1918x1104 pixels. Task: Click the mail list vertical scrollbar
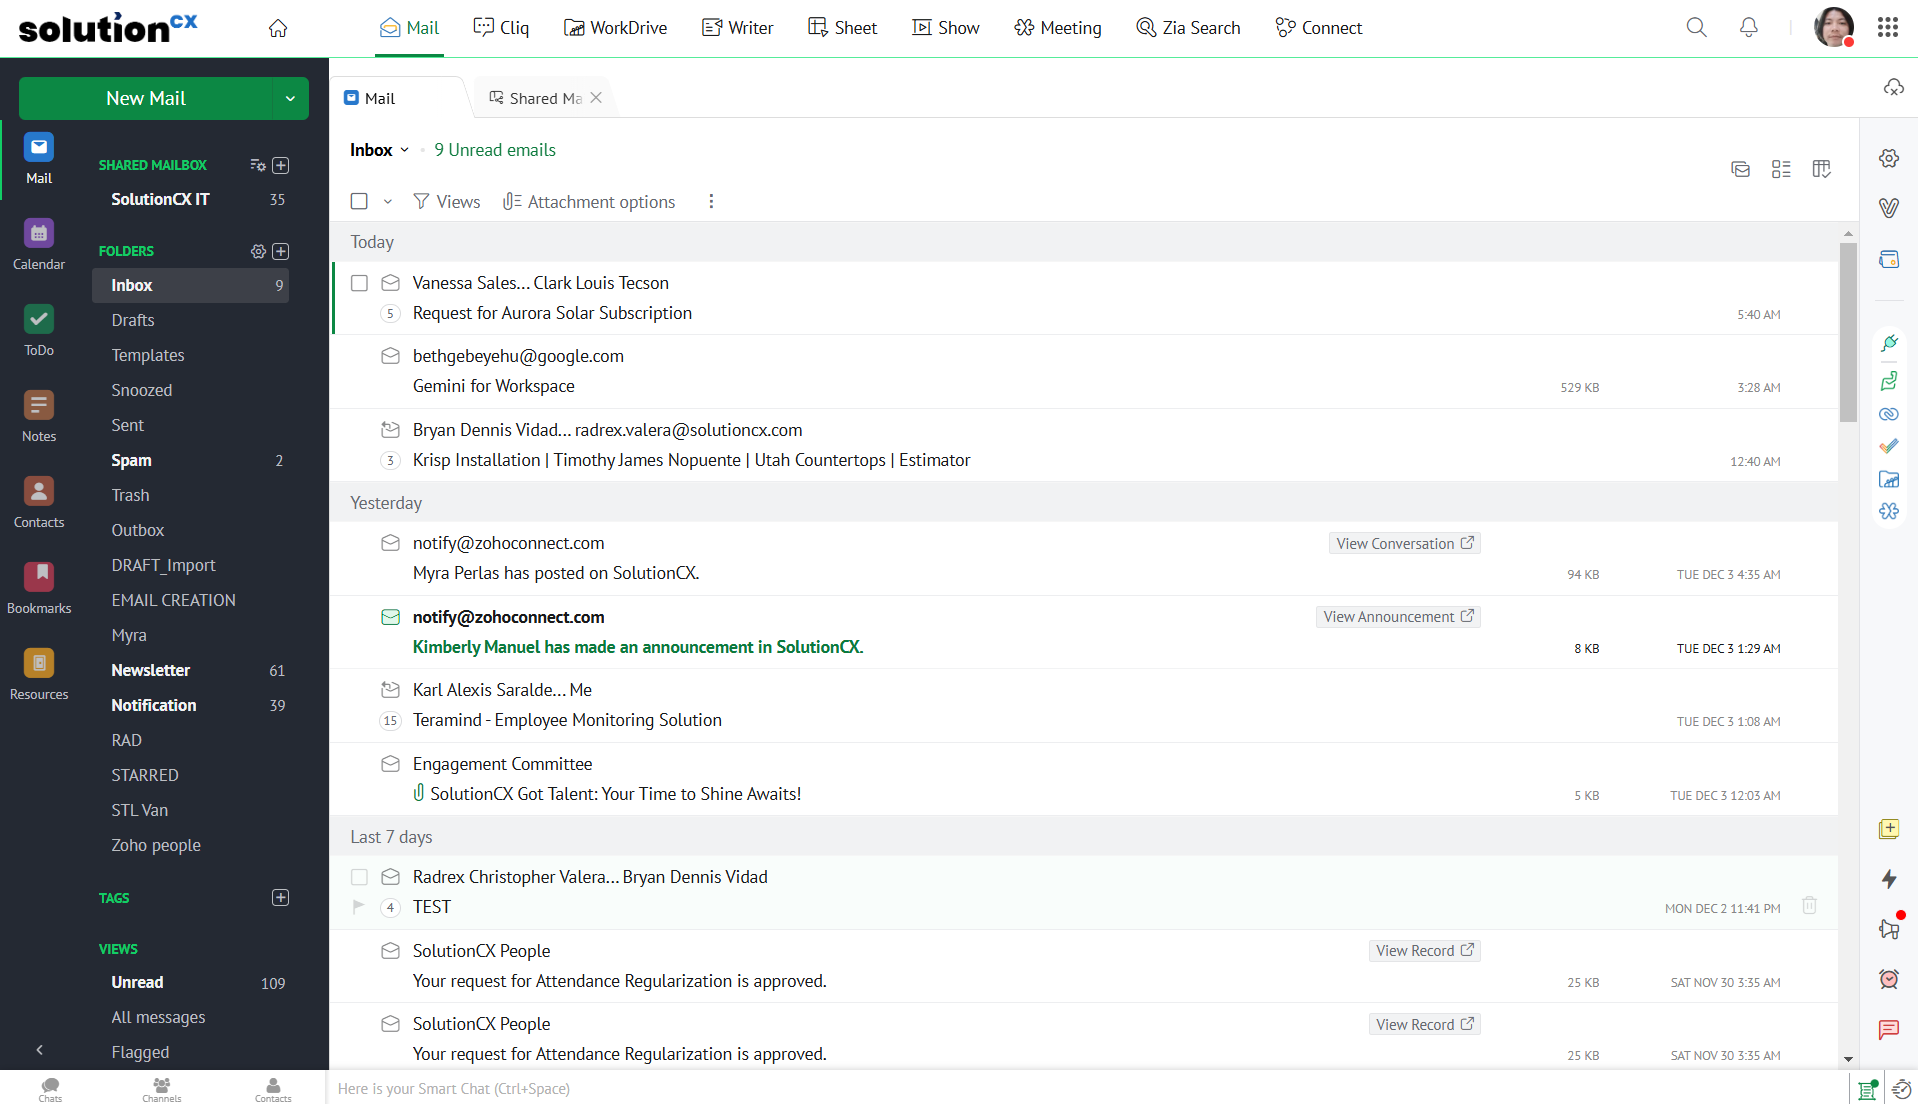point(1848,333)
